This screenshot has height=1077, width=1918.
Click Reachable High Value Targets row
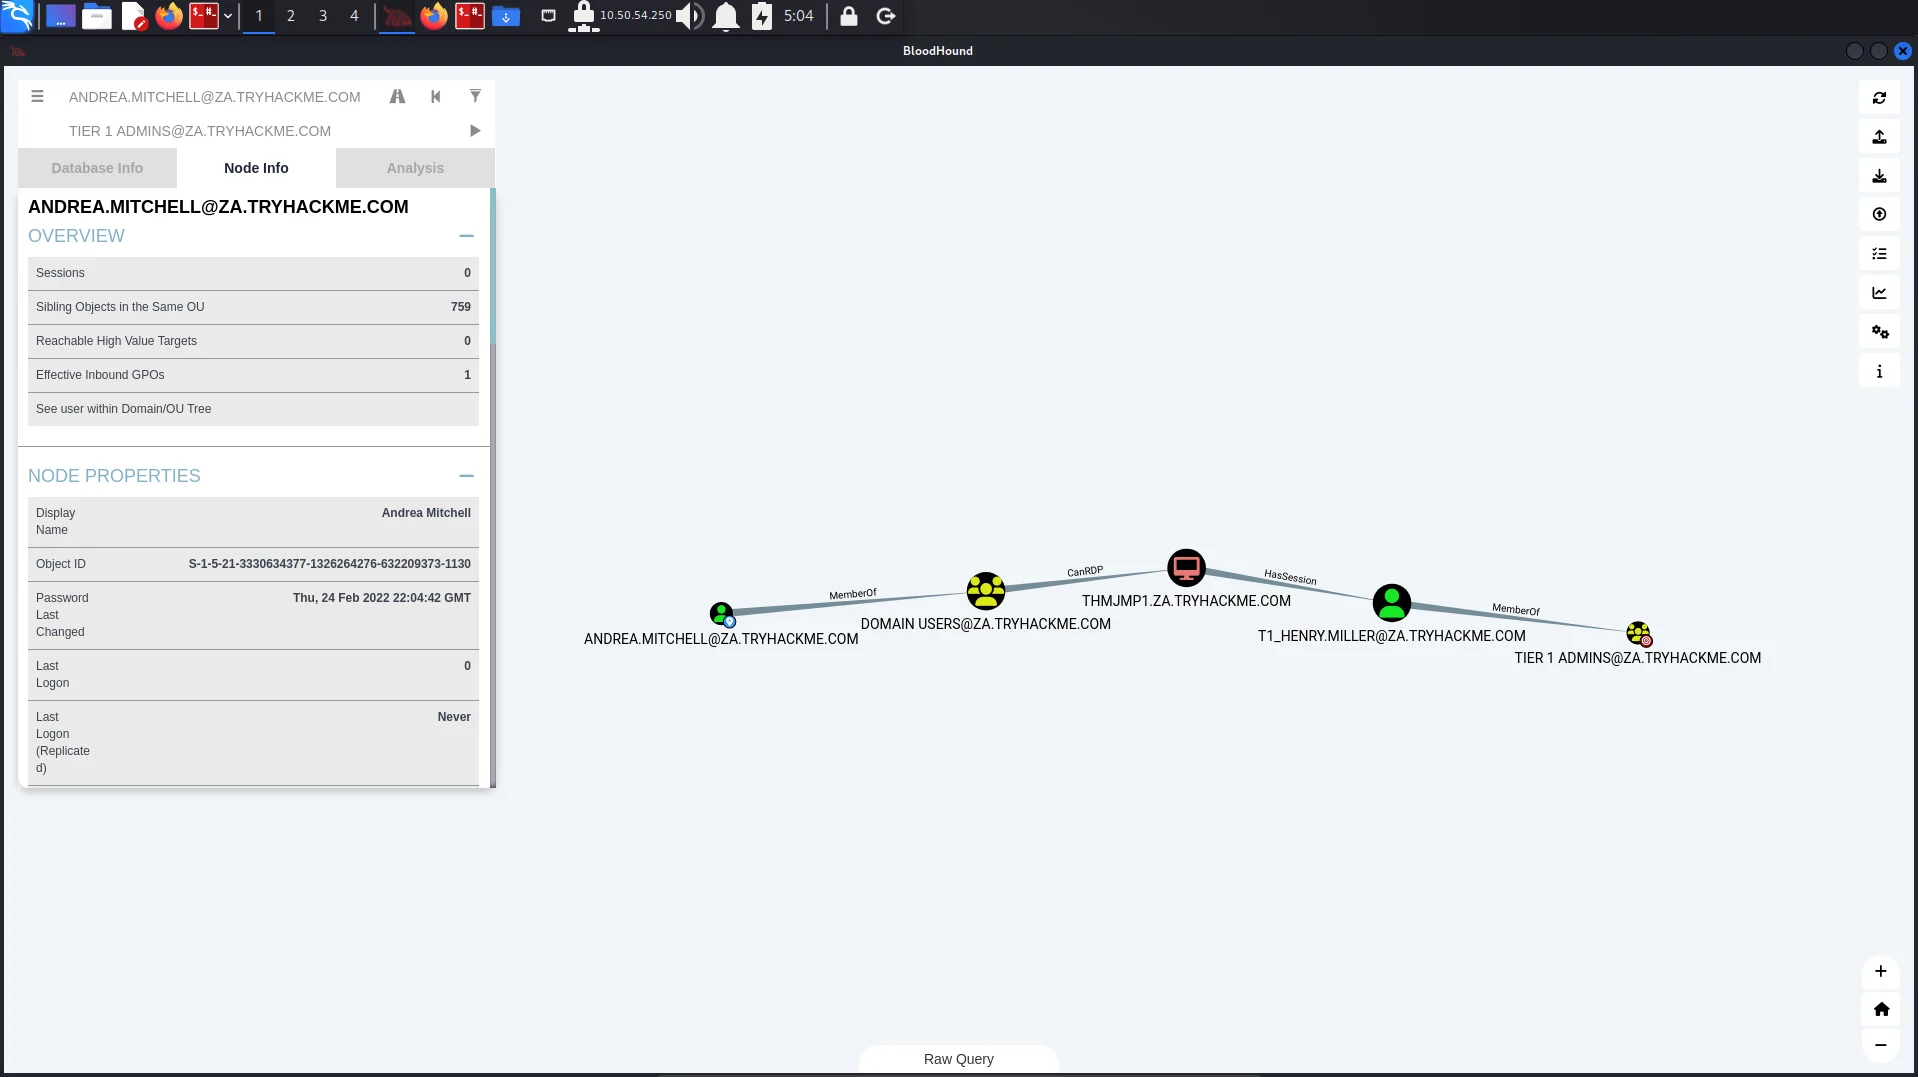tap(253, 341)
